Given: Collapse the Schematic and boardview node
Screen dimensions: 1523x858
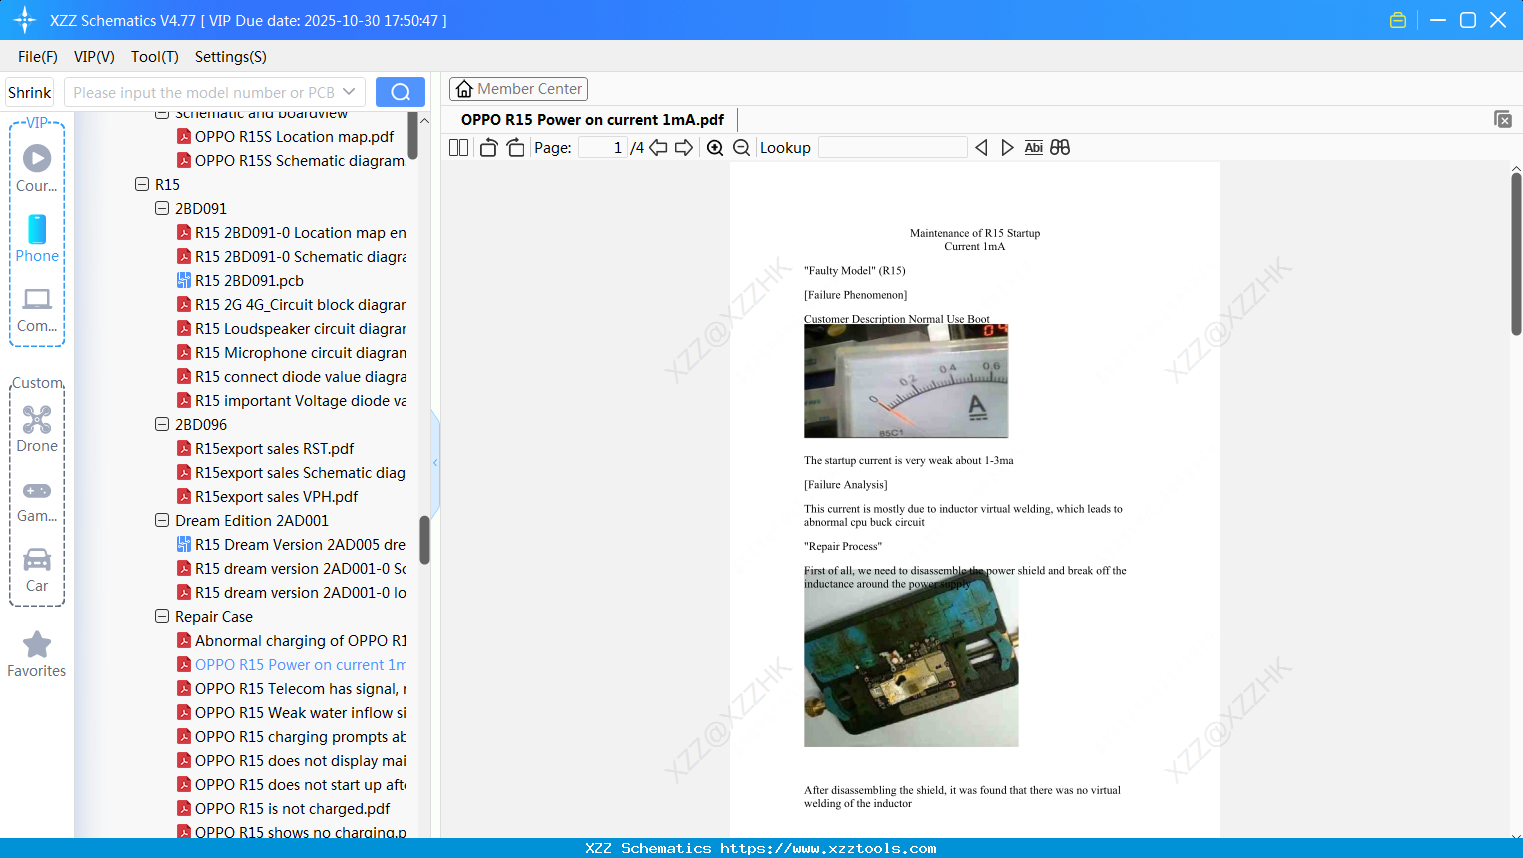Looking at the screenshot, I should (x=162, y=114).
